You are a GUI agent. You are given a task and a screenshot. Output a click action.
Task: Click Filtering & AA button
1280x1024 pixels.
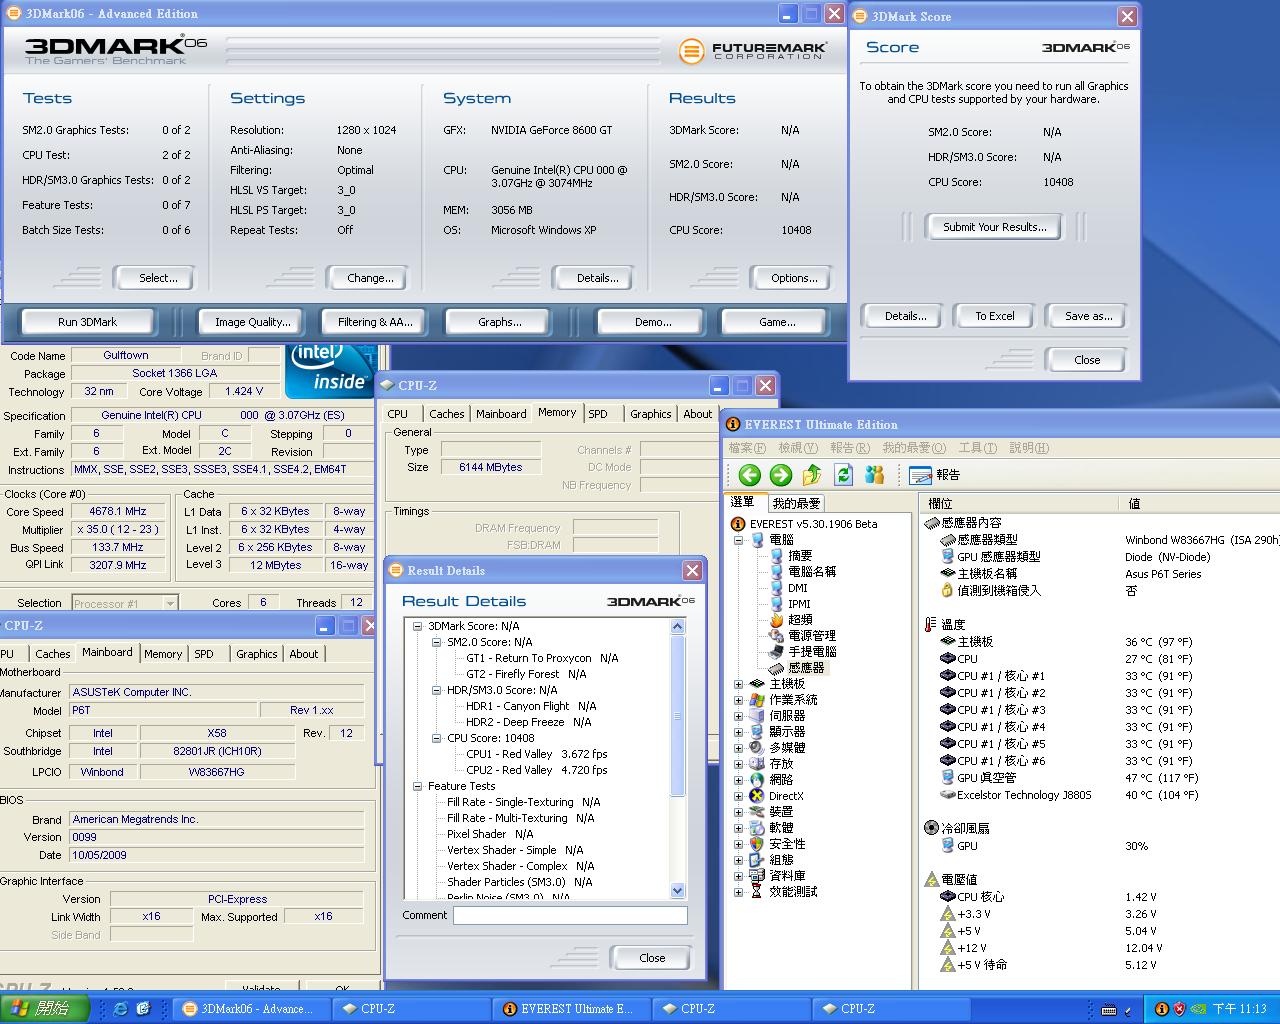pos(375,322)
